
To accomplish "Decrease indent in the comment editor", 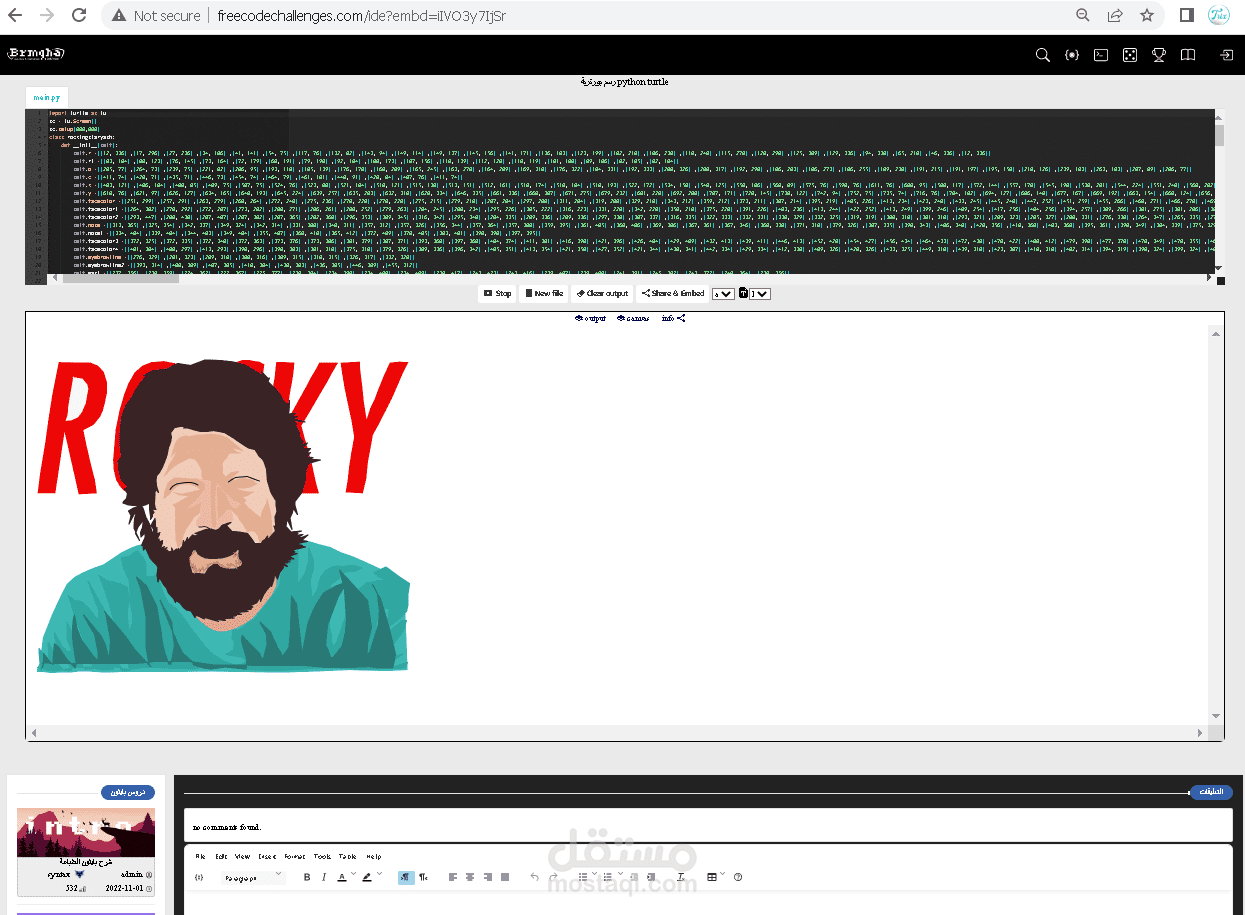I will coord(632,877).
